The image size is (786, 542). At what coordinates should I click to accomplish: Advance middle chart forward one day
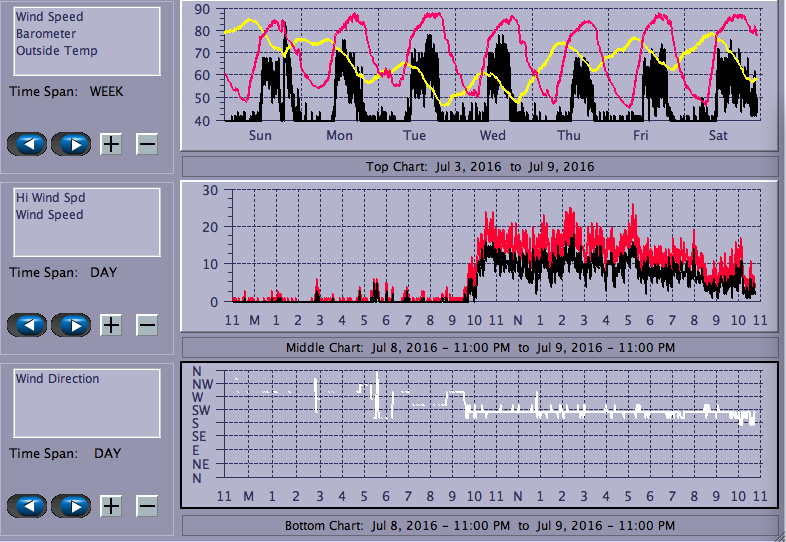coord(71,325)
